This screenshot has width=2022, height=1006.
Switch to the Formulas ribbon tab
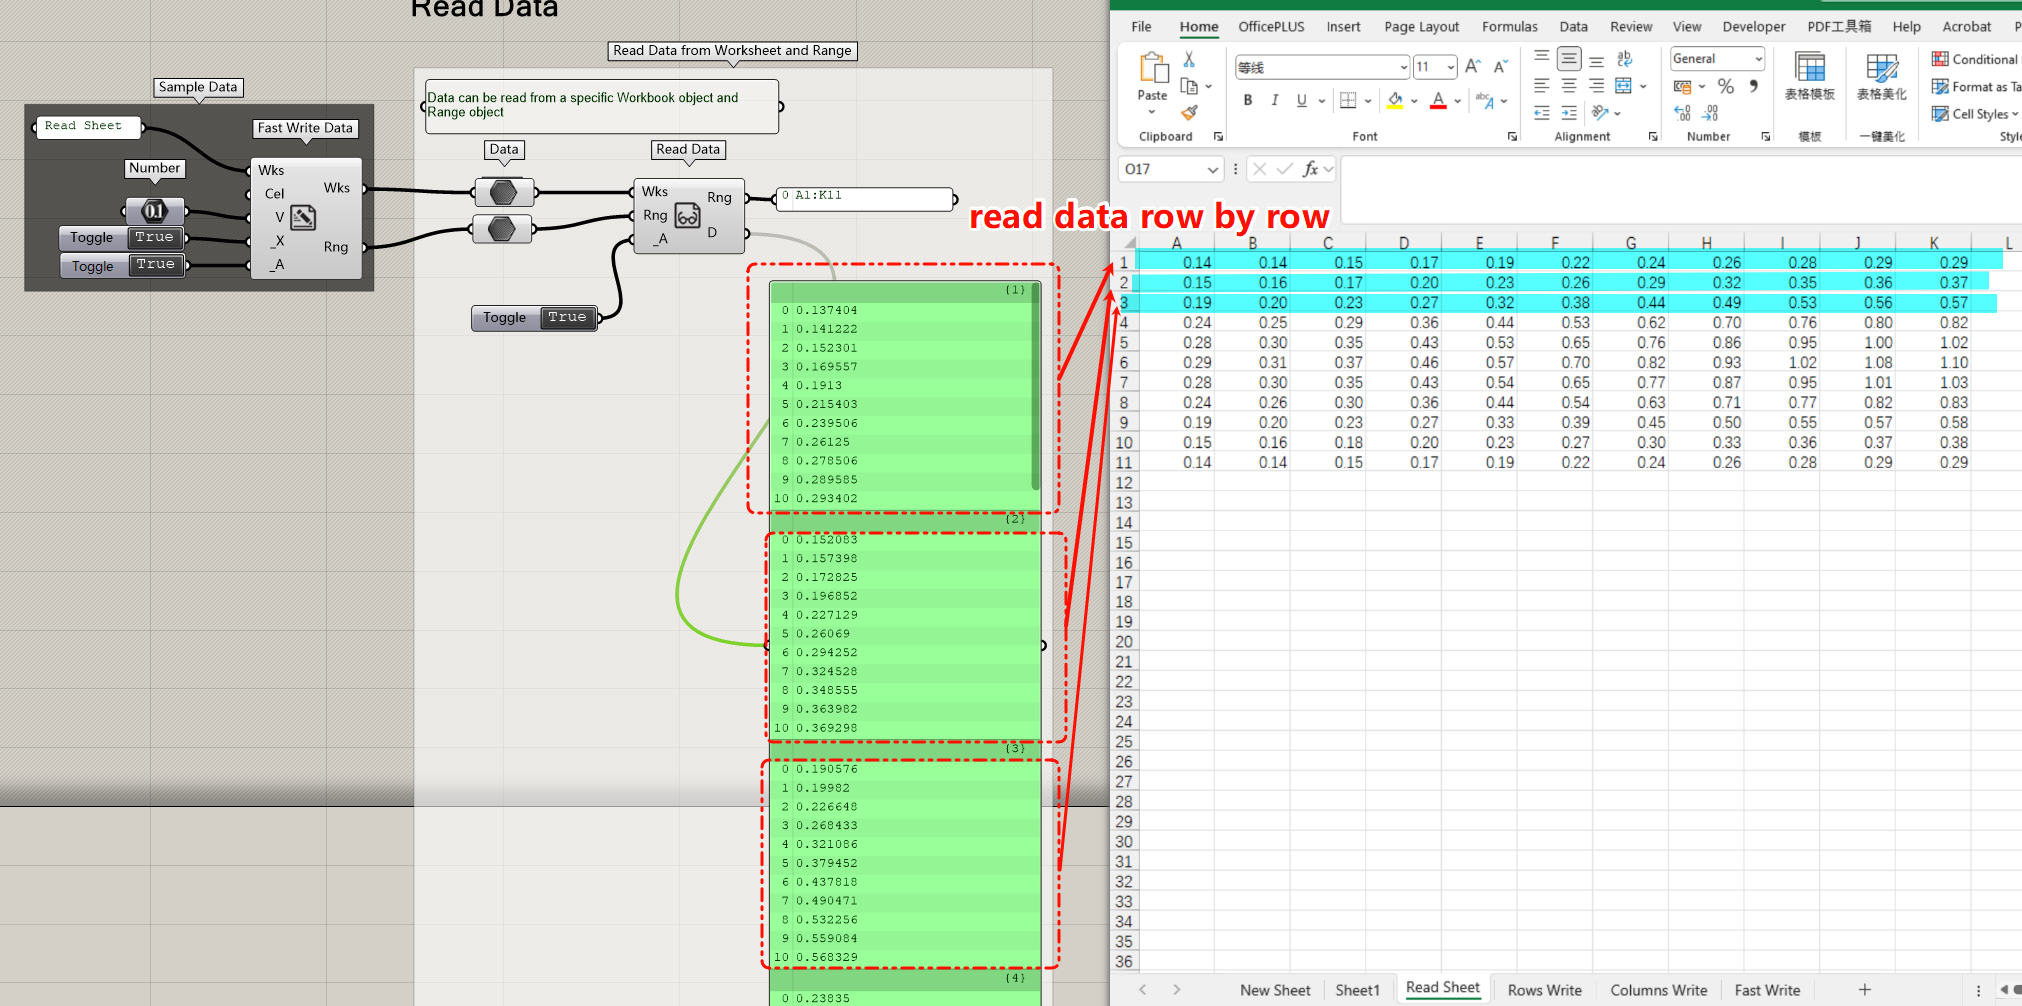[x=1510, y=27]
